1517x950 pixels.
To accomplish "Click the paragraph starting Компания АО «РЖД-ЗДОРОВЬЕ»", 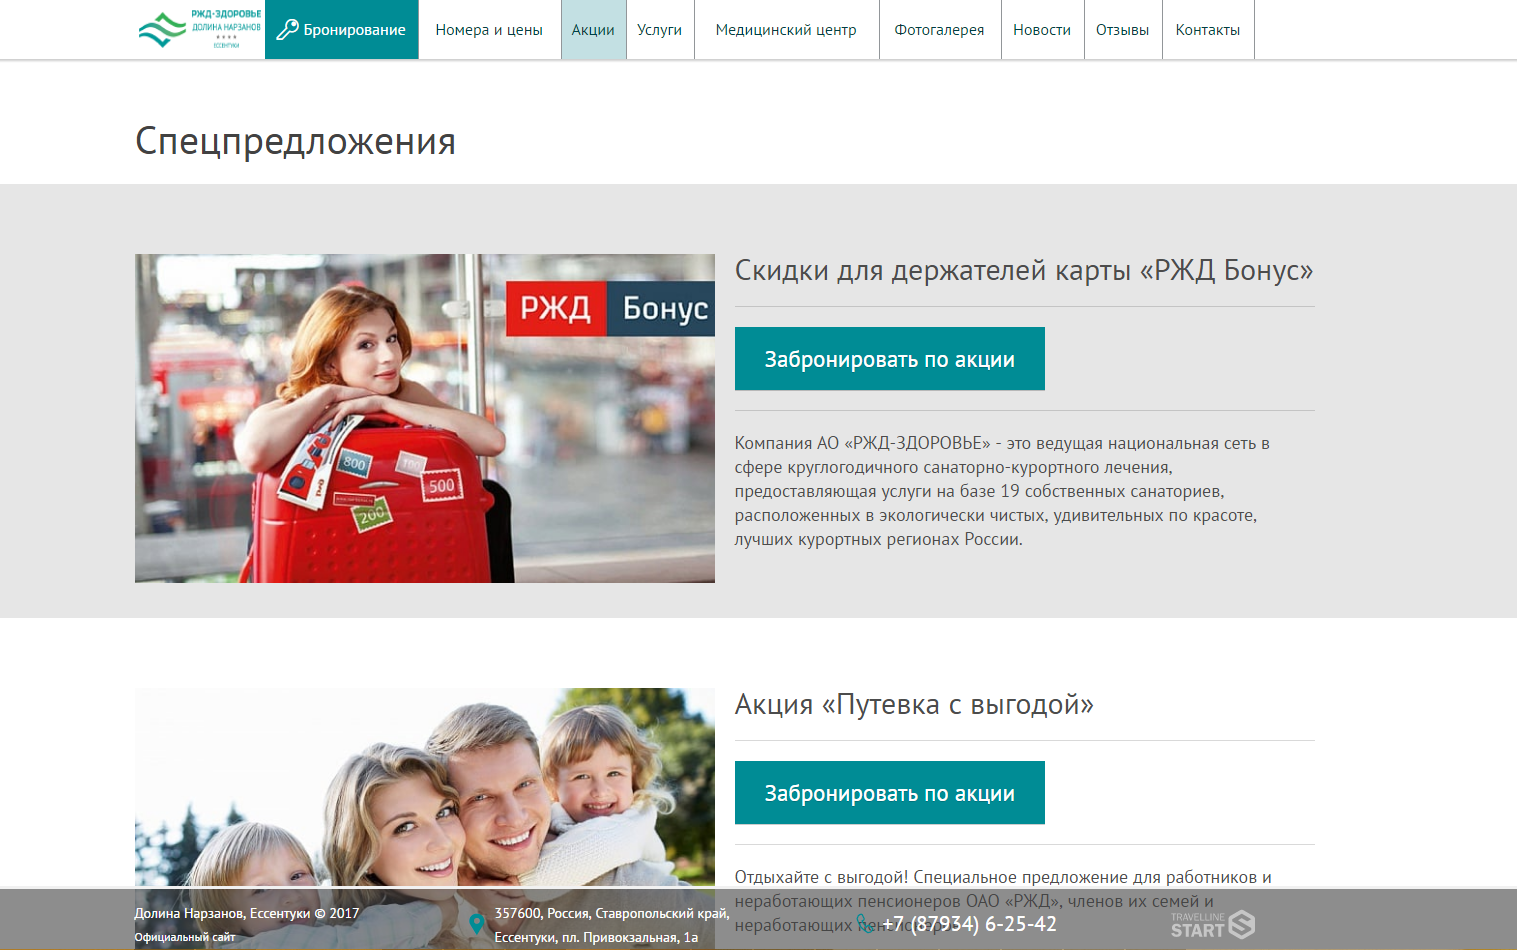I will click(1003, 491).
